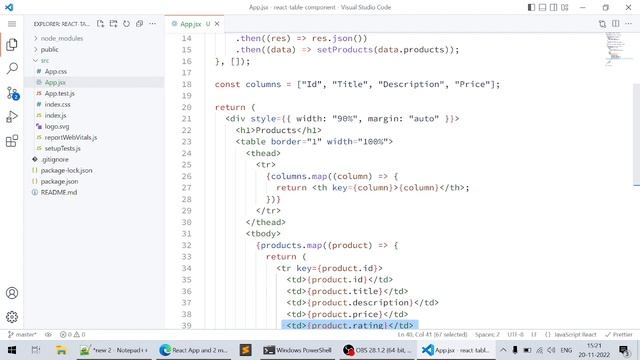This screenshot has width=640, height=360.
Task: Open Sublime Text from taskbar
Action: tap(246, 350)
